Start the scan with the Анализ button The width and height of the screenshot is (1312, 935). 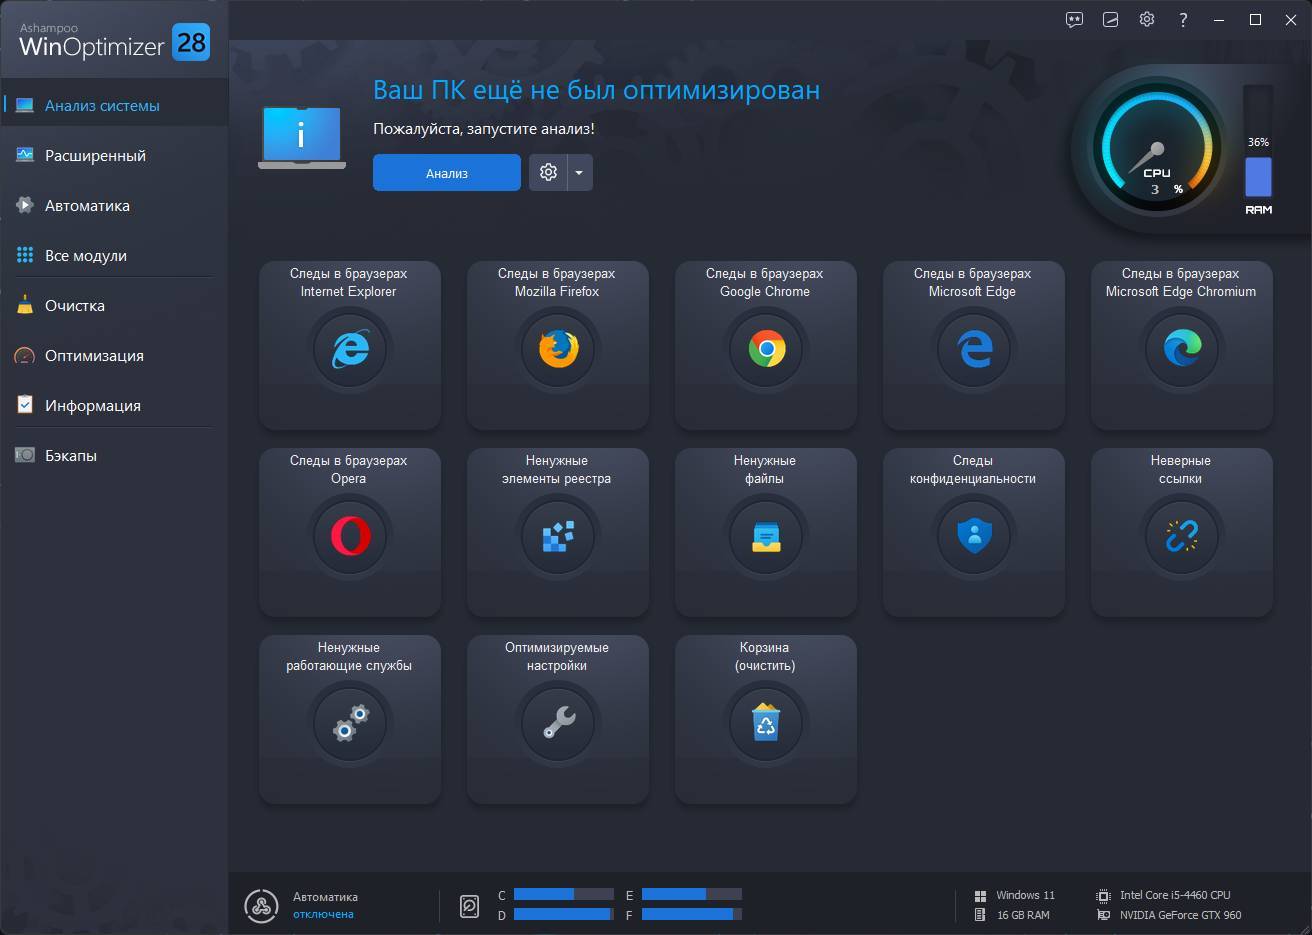coord(447,172)
